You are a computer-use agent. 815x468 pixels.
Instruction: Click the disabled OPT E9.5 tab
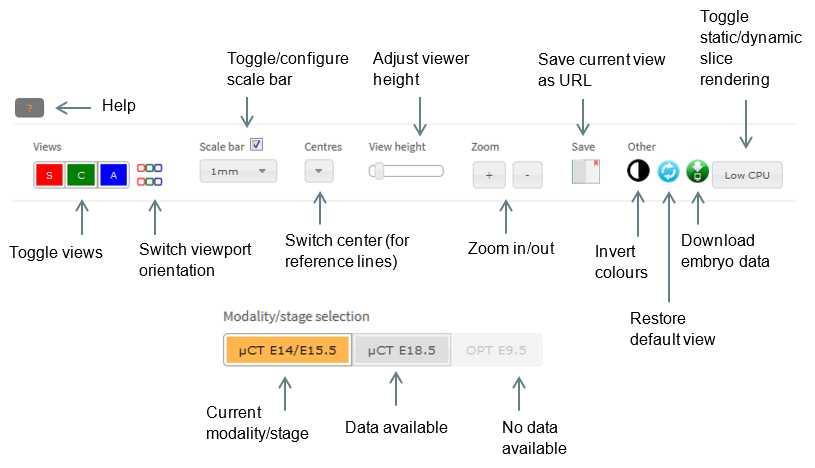pyautogui.click(x=496, y=350)
